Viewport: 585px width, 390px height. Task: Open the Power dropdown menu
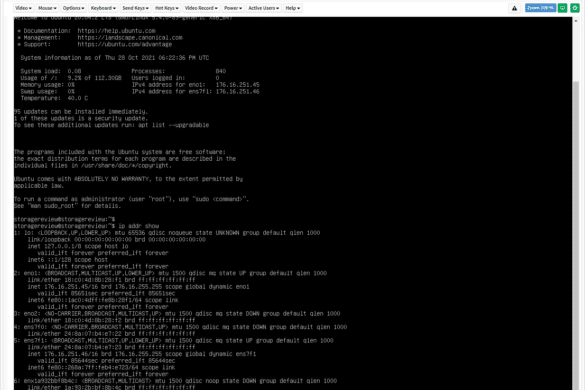pos(233,8)
